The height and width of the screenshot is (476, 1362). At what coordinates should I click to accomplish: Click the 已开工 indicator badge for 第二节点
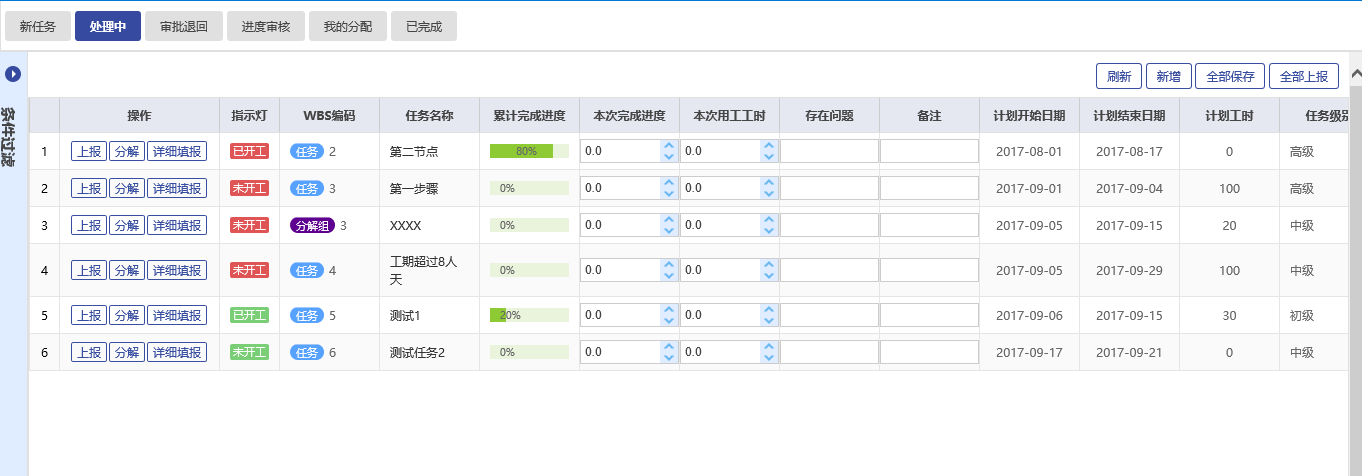point(249,151)
